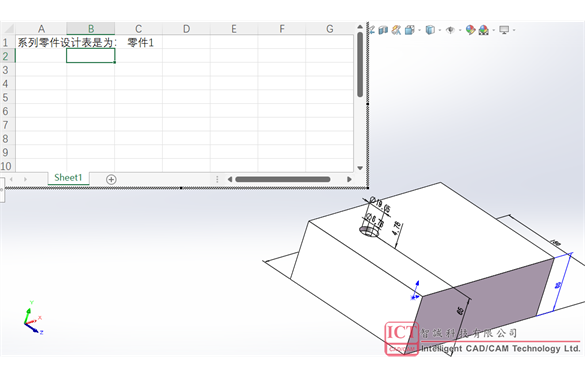Select the blue 50 dimension on the model
585x377 pixels.
(558, 285)
